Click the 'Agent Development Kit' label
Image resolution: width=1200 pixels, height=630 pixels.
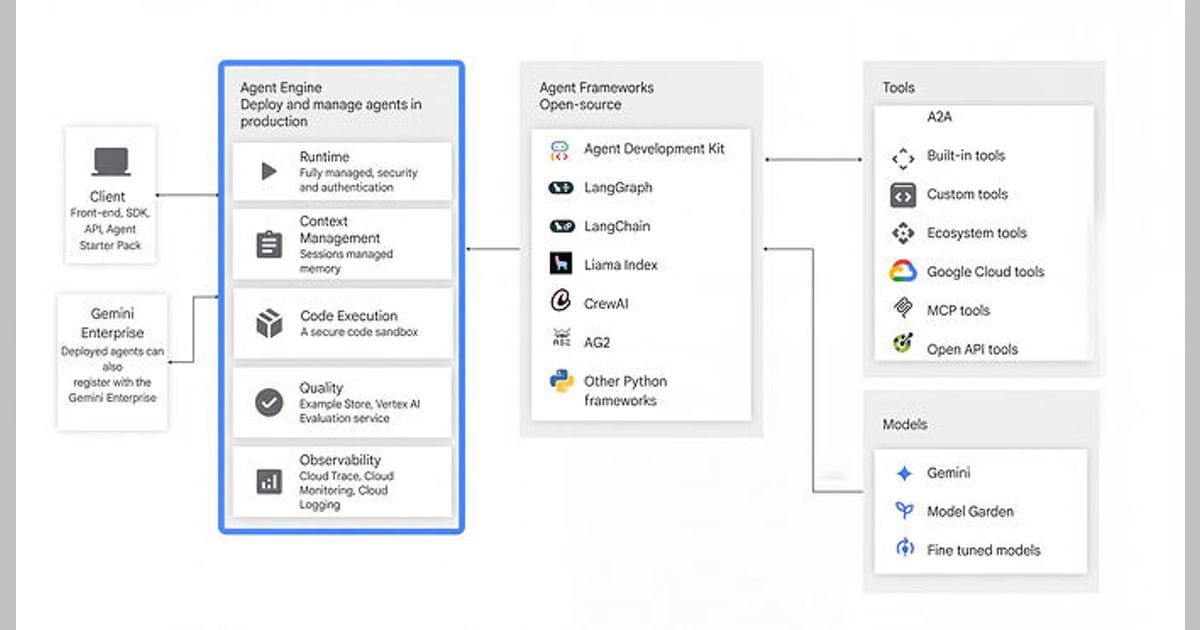pos(654,149)
